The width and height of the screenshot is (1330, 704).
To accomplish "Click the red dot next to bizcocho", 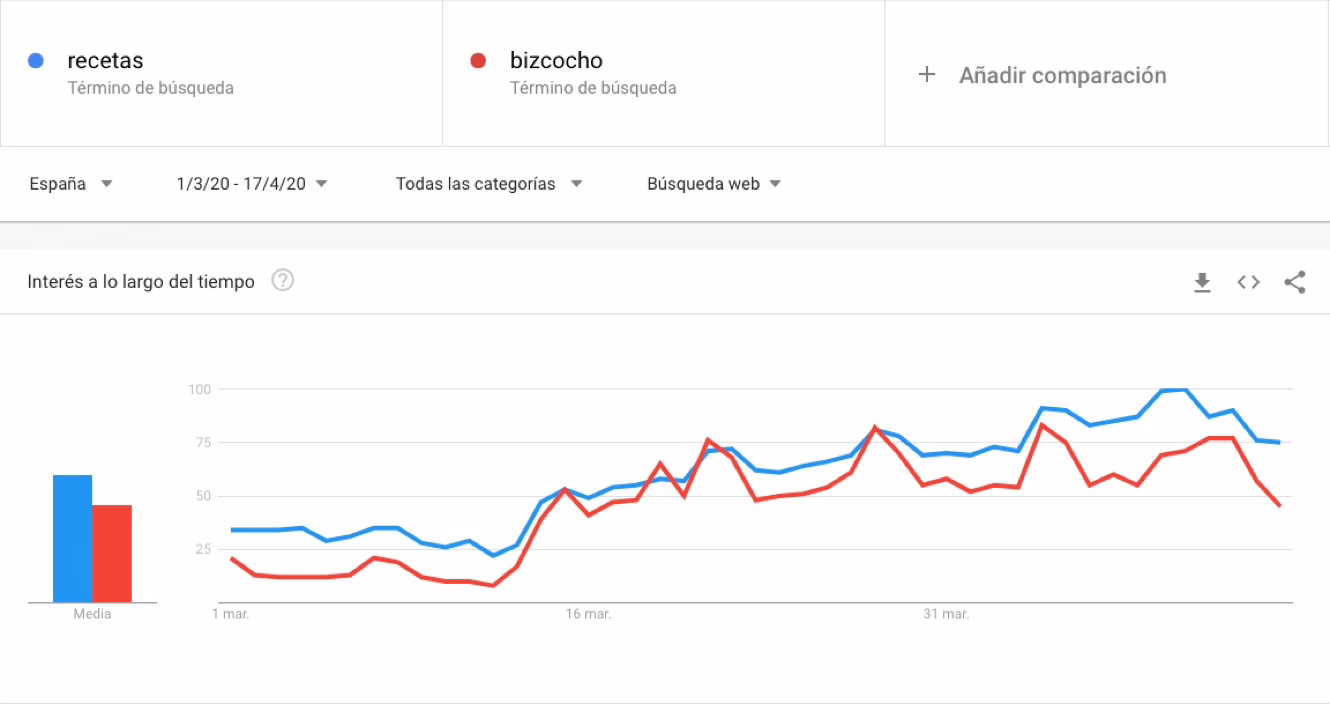I will click(478, 61).
